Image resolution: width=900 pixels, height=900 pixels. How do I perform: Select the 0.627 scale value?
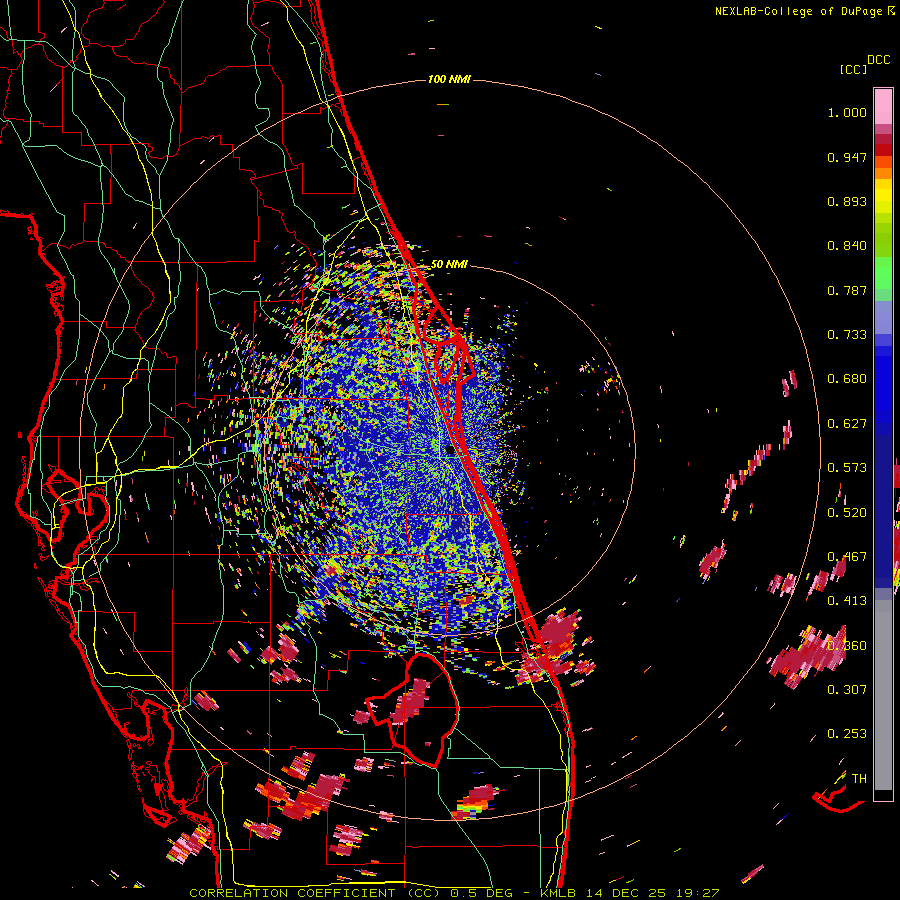point(847,424)
